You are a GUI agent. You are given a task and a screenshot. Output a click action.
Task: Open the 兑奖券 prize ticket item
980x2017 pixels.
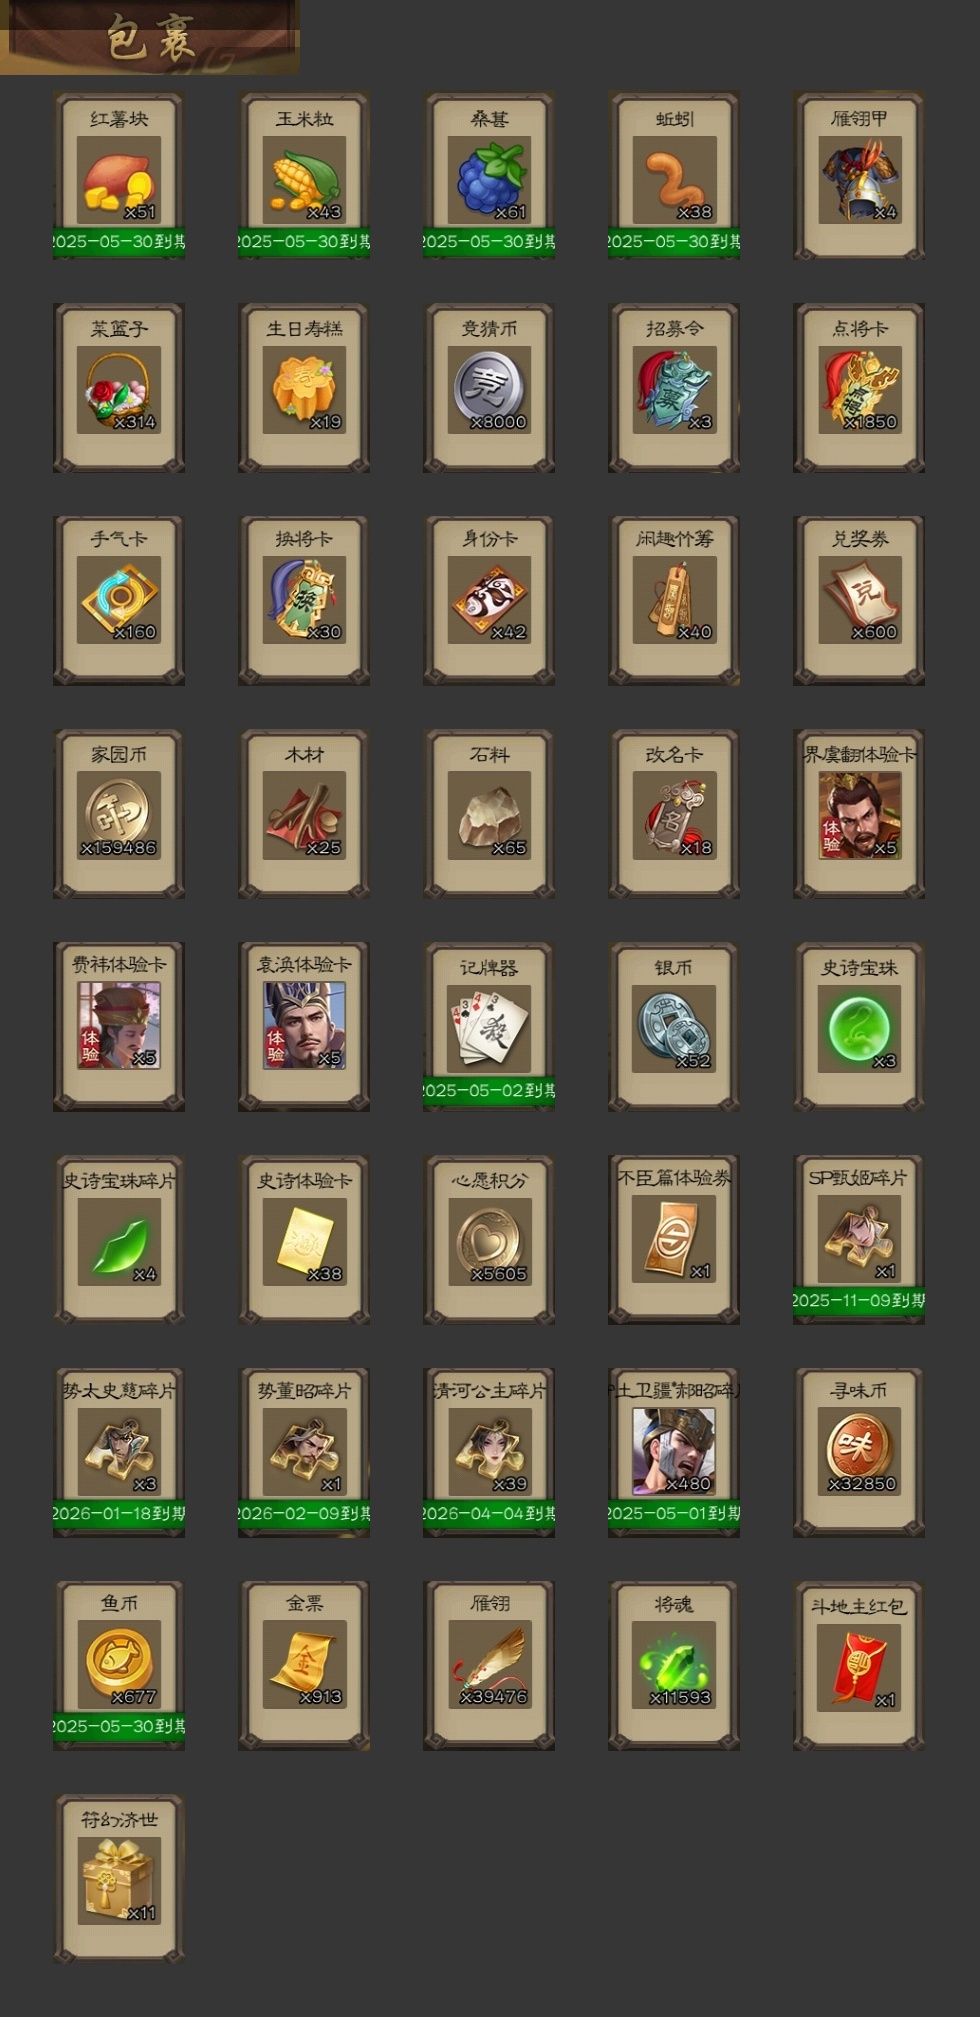point(859,600)
